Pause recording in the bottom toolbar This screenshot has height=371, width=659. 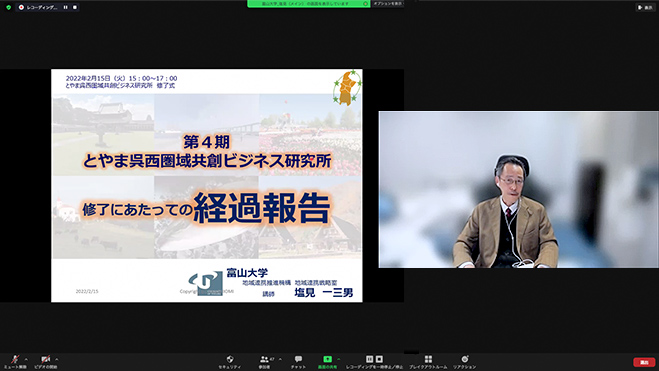coord(369,359)
